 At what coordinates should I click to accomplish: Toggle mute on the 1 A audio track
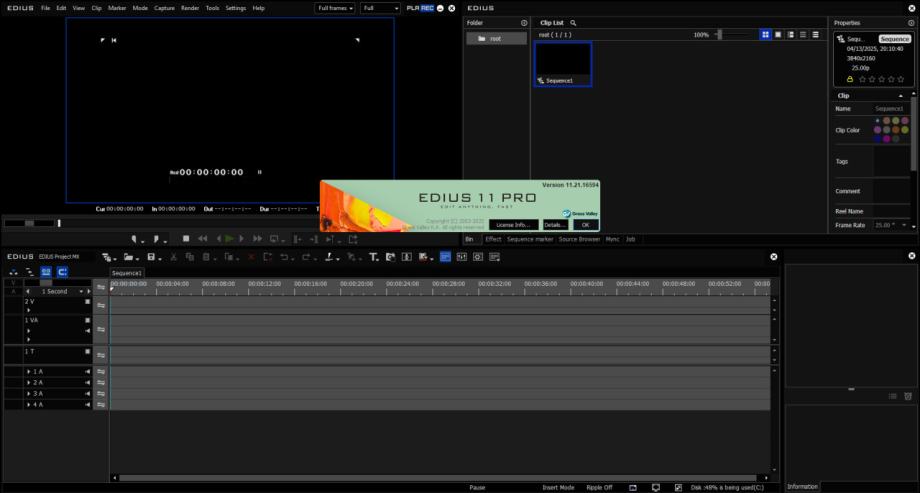point(88,372)
